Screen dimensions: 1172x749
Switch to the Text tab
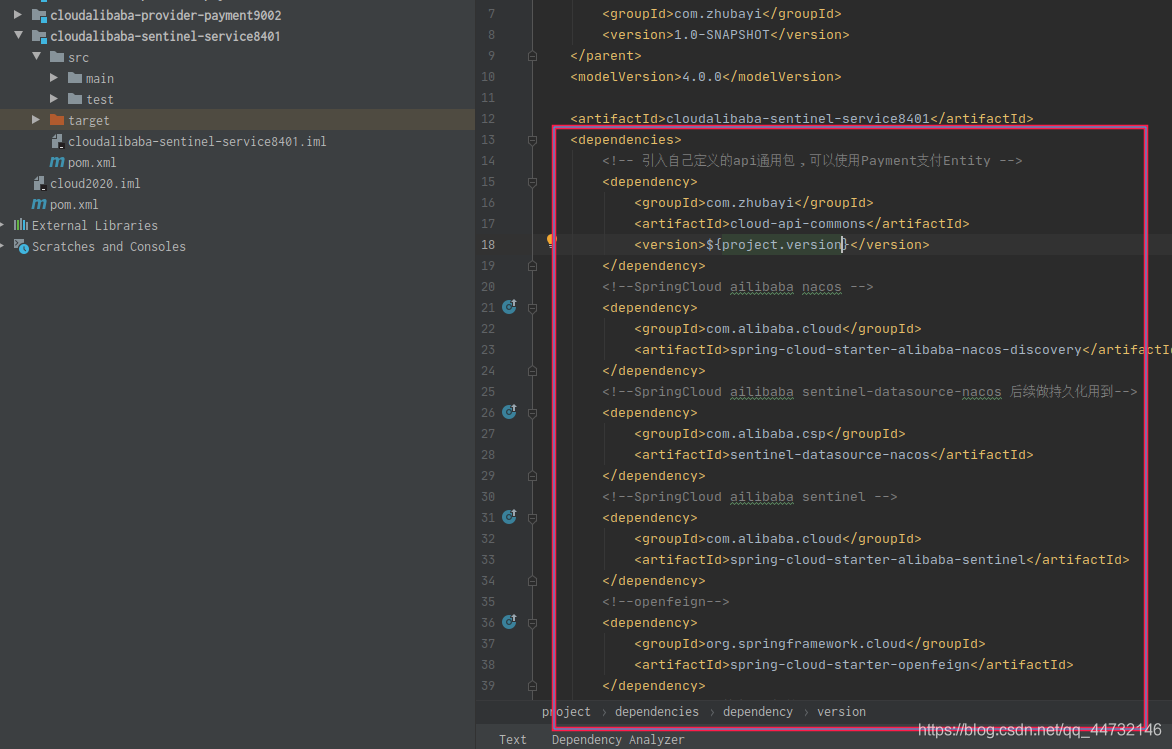pyautogui.click(x=513, y=739)
